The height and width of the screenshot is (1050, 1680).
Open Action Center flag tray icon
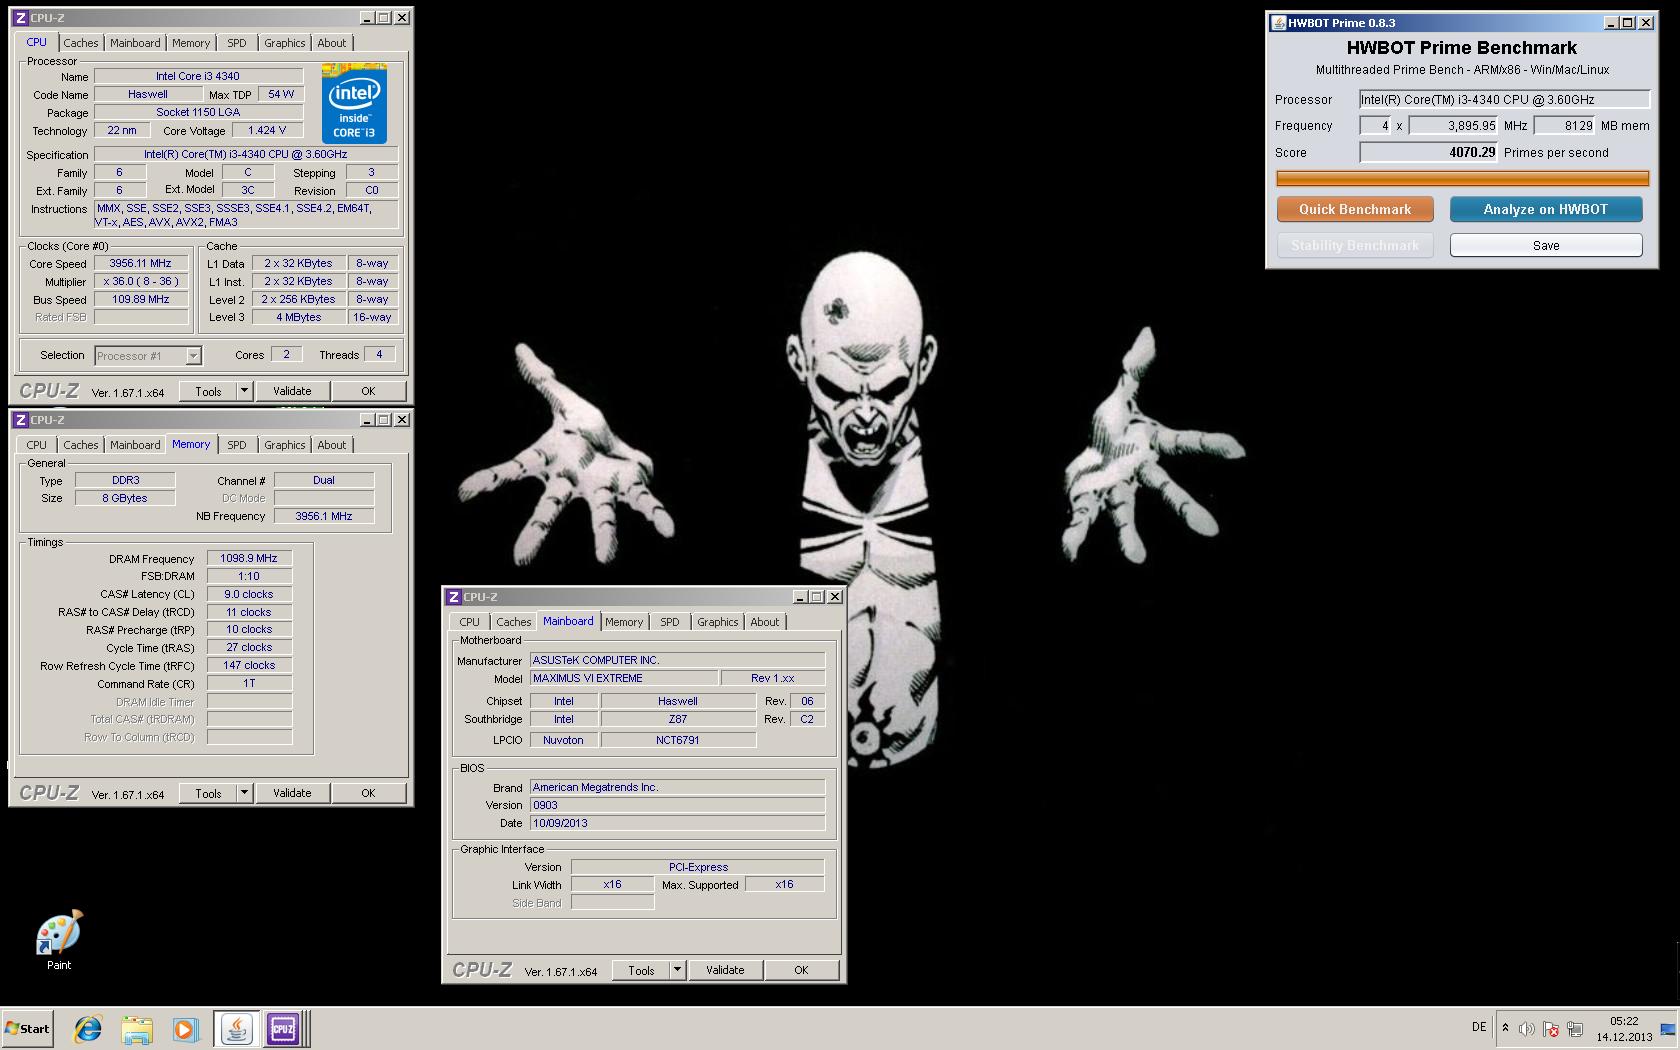[1551, 1028]
